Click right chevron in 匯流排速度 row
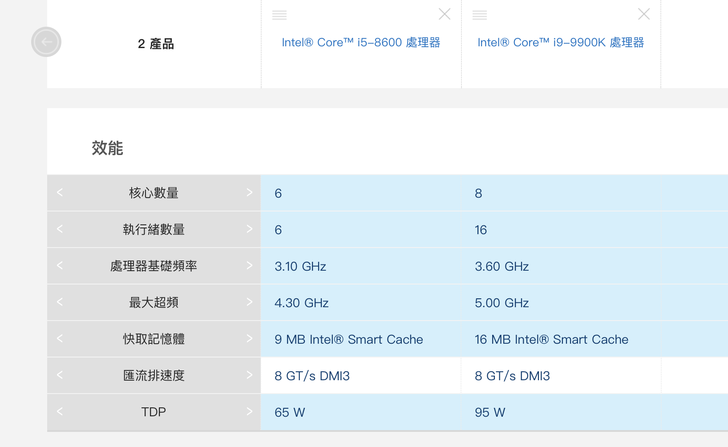This screenshot has height=447, width=728. [249, 375]
